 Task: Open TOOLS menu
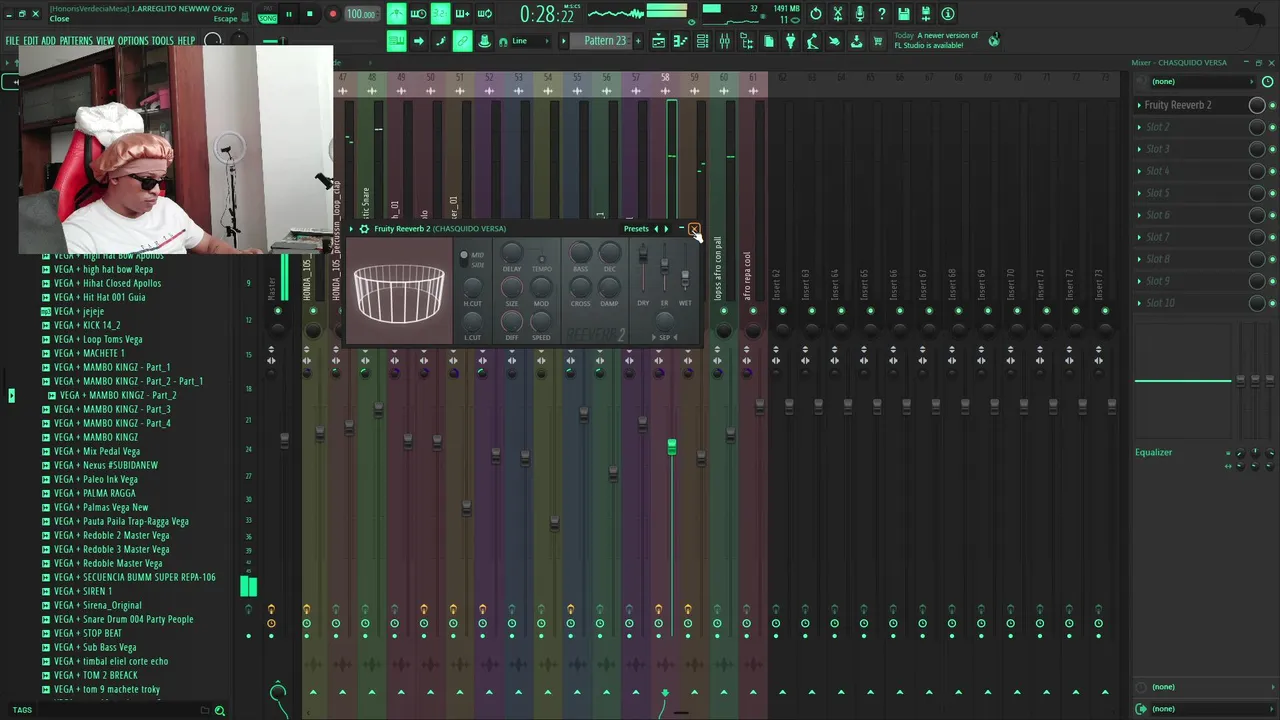(162, 41)
